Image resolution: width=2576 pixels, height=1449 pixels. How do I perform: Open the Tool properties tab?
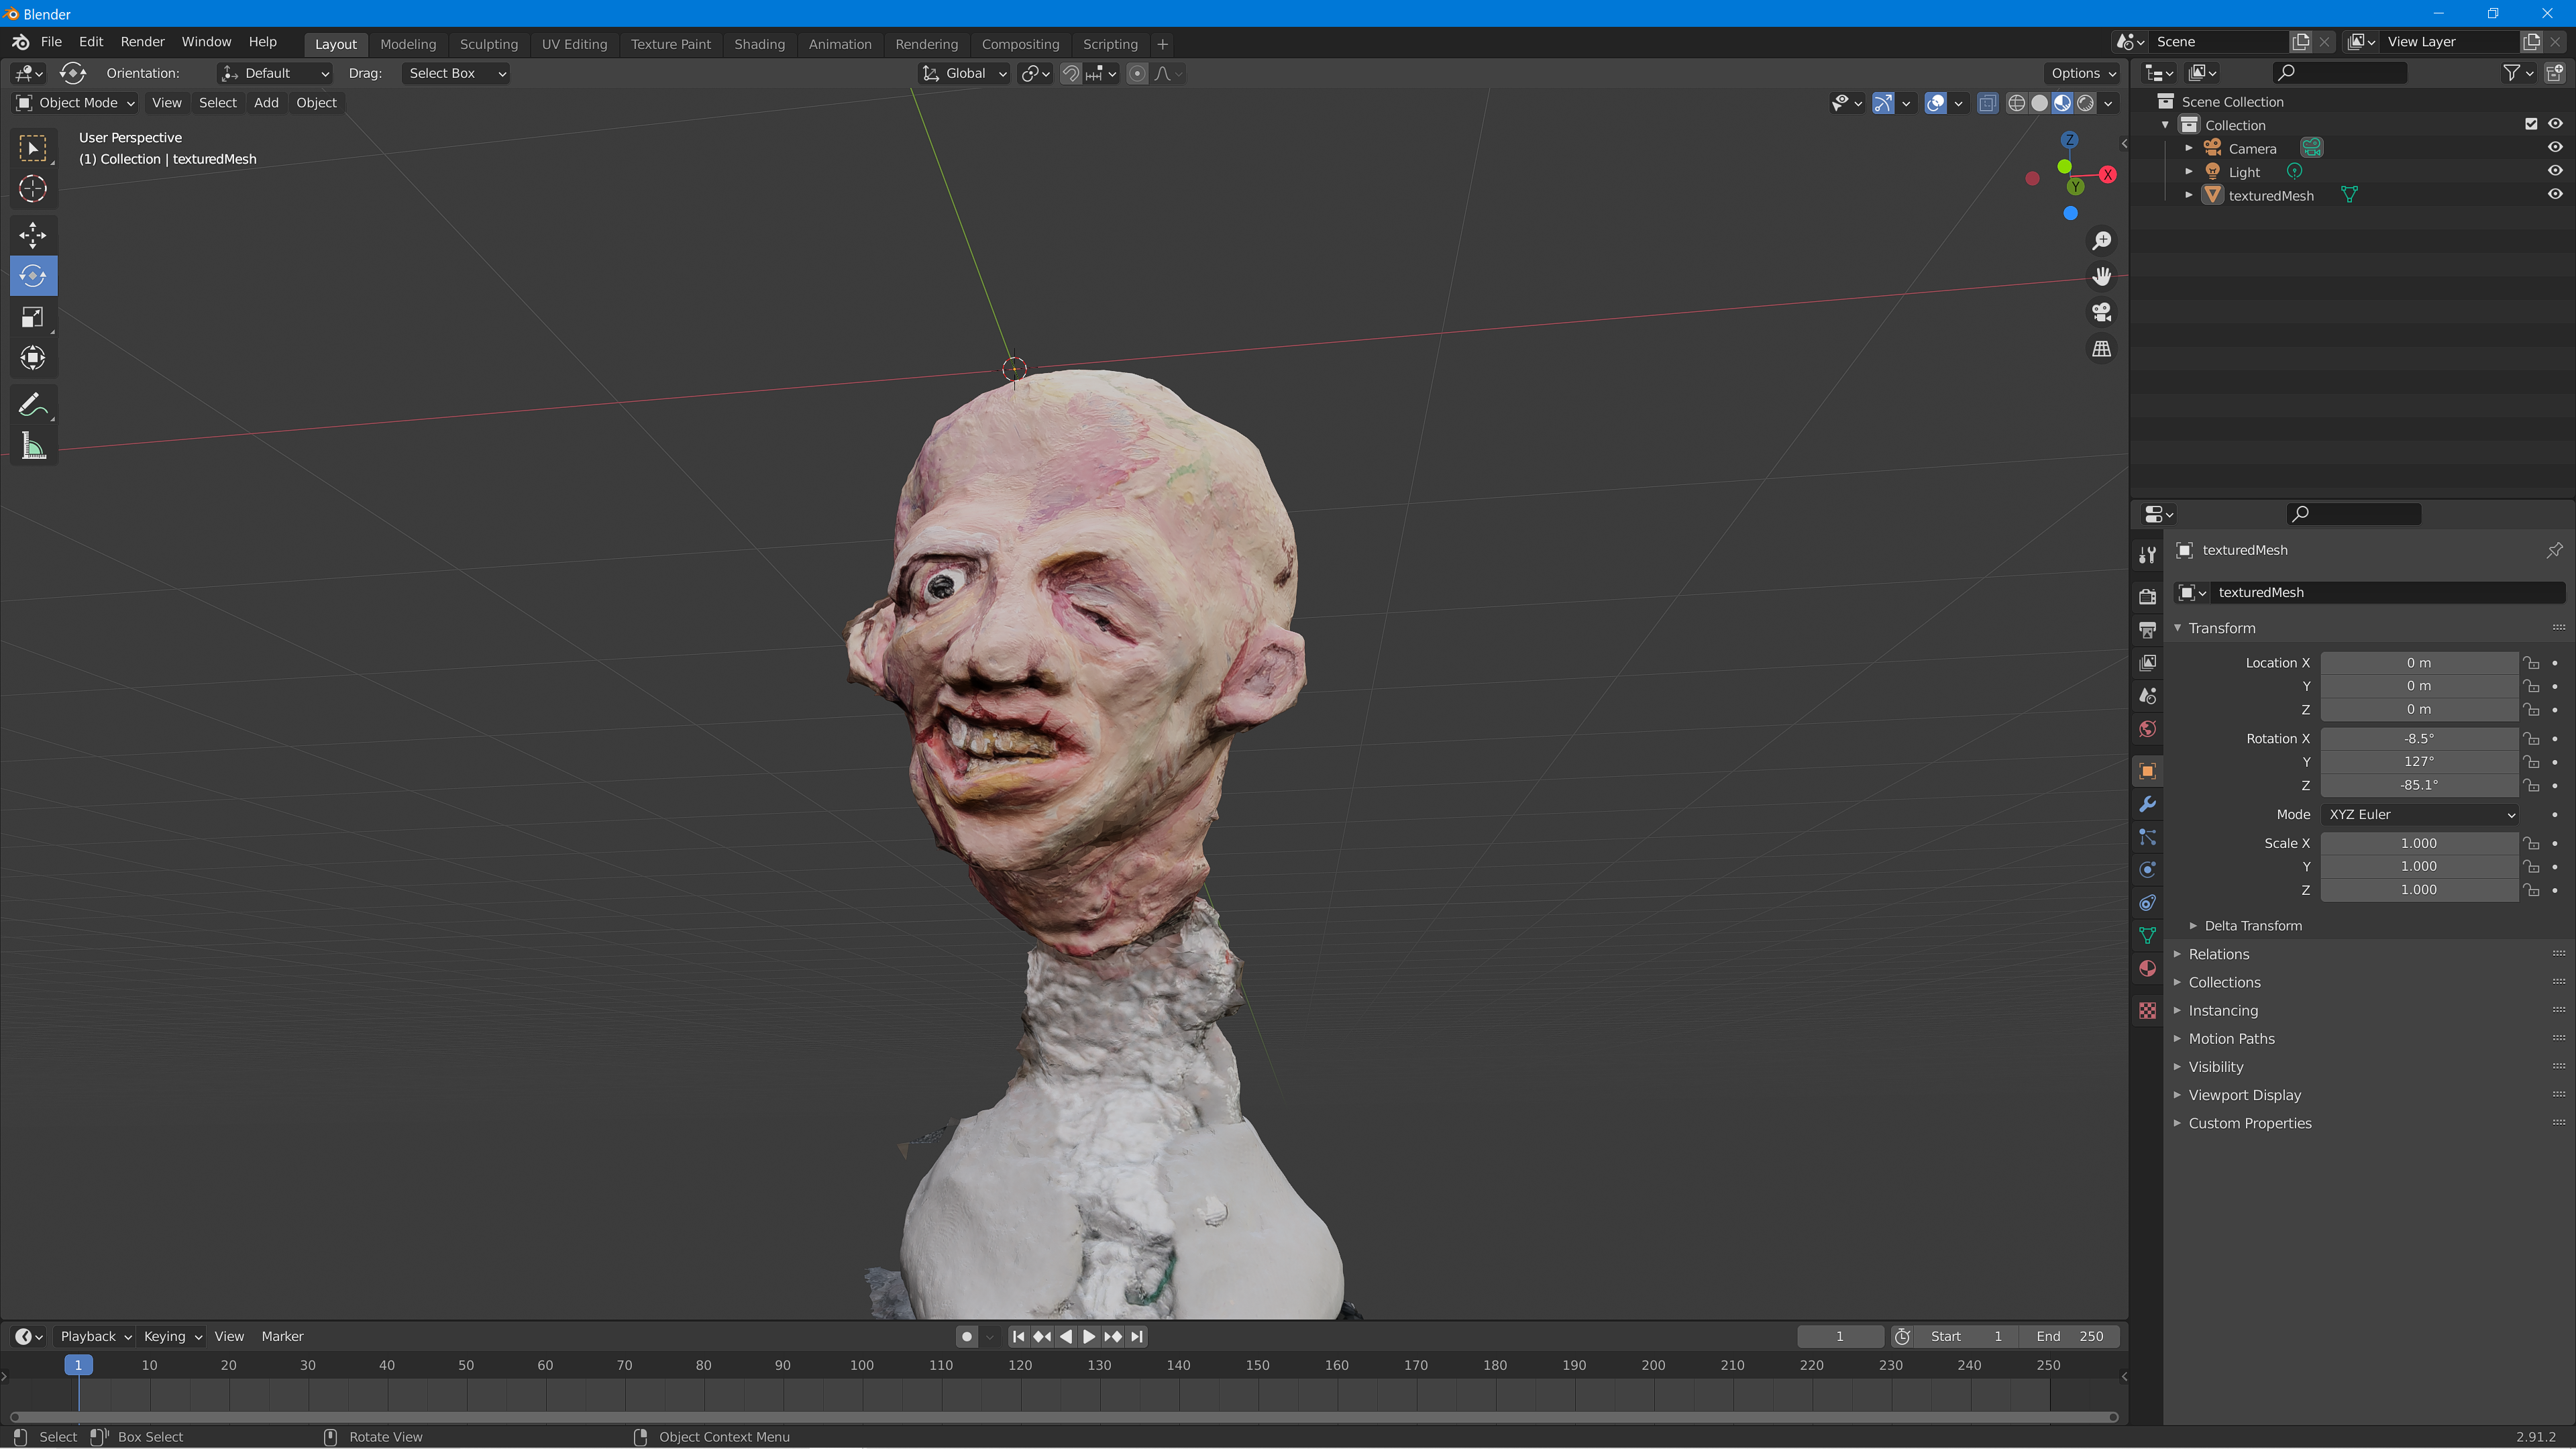click(x=2147, y=555)
